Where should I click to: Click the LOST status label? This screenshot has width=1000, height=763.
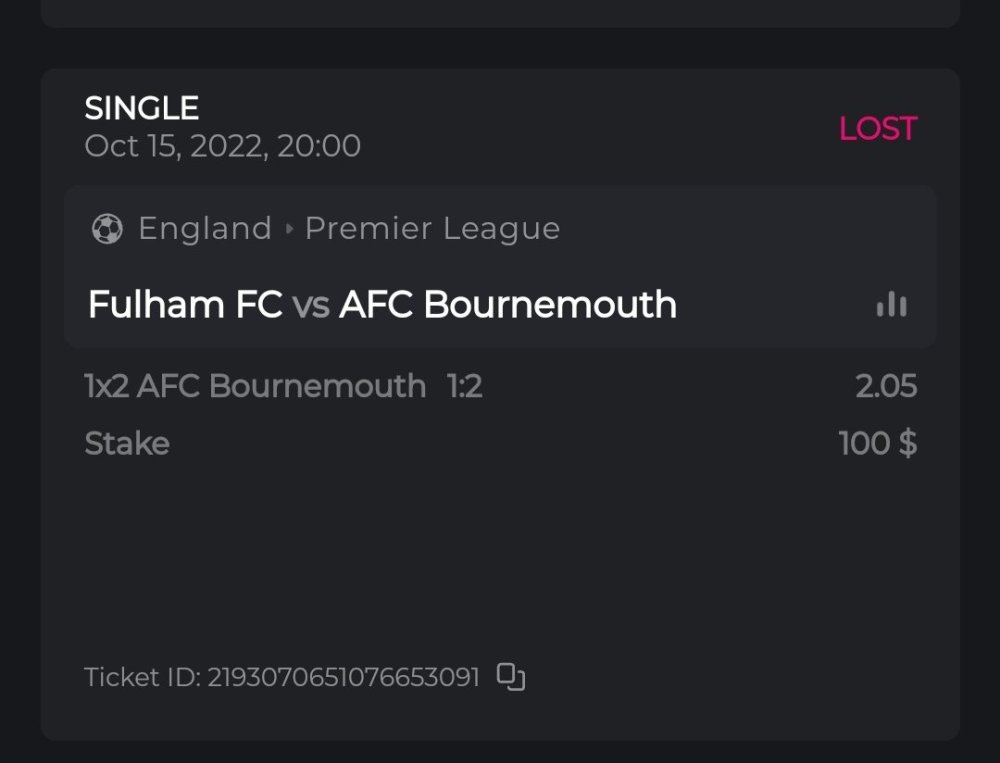pyautogui.click(x=877, y=129)
